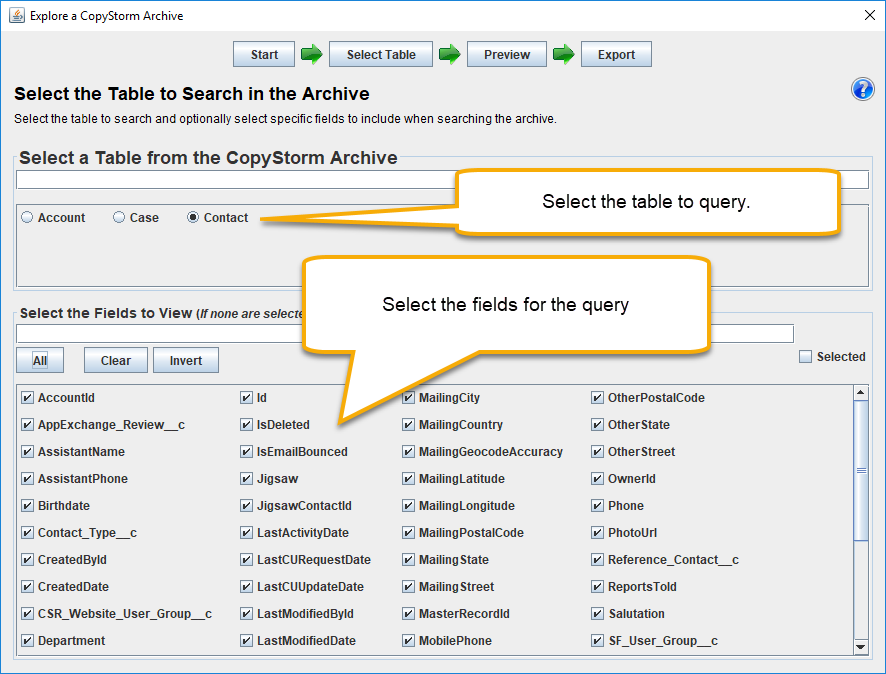Select the Account table radio button
Screen dimensions: 886x674
coord(27,217)
